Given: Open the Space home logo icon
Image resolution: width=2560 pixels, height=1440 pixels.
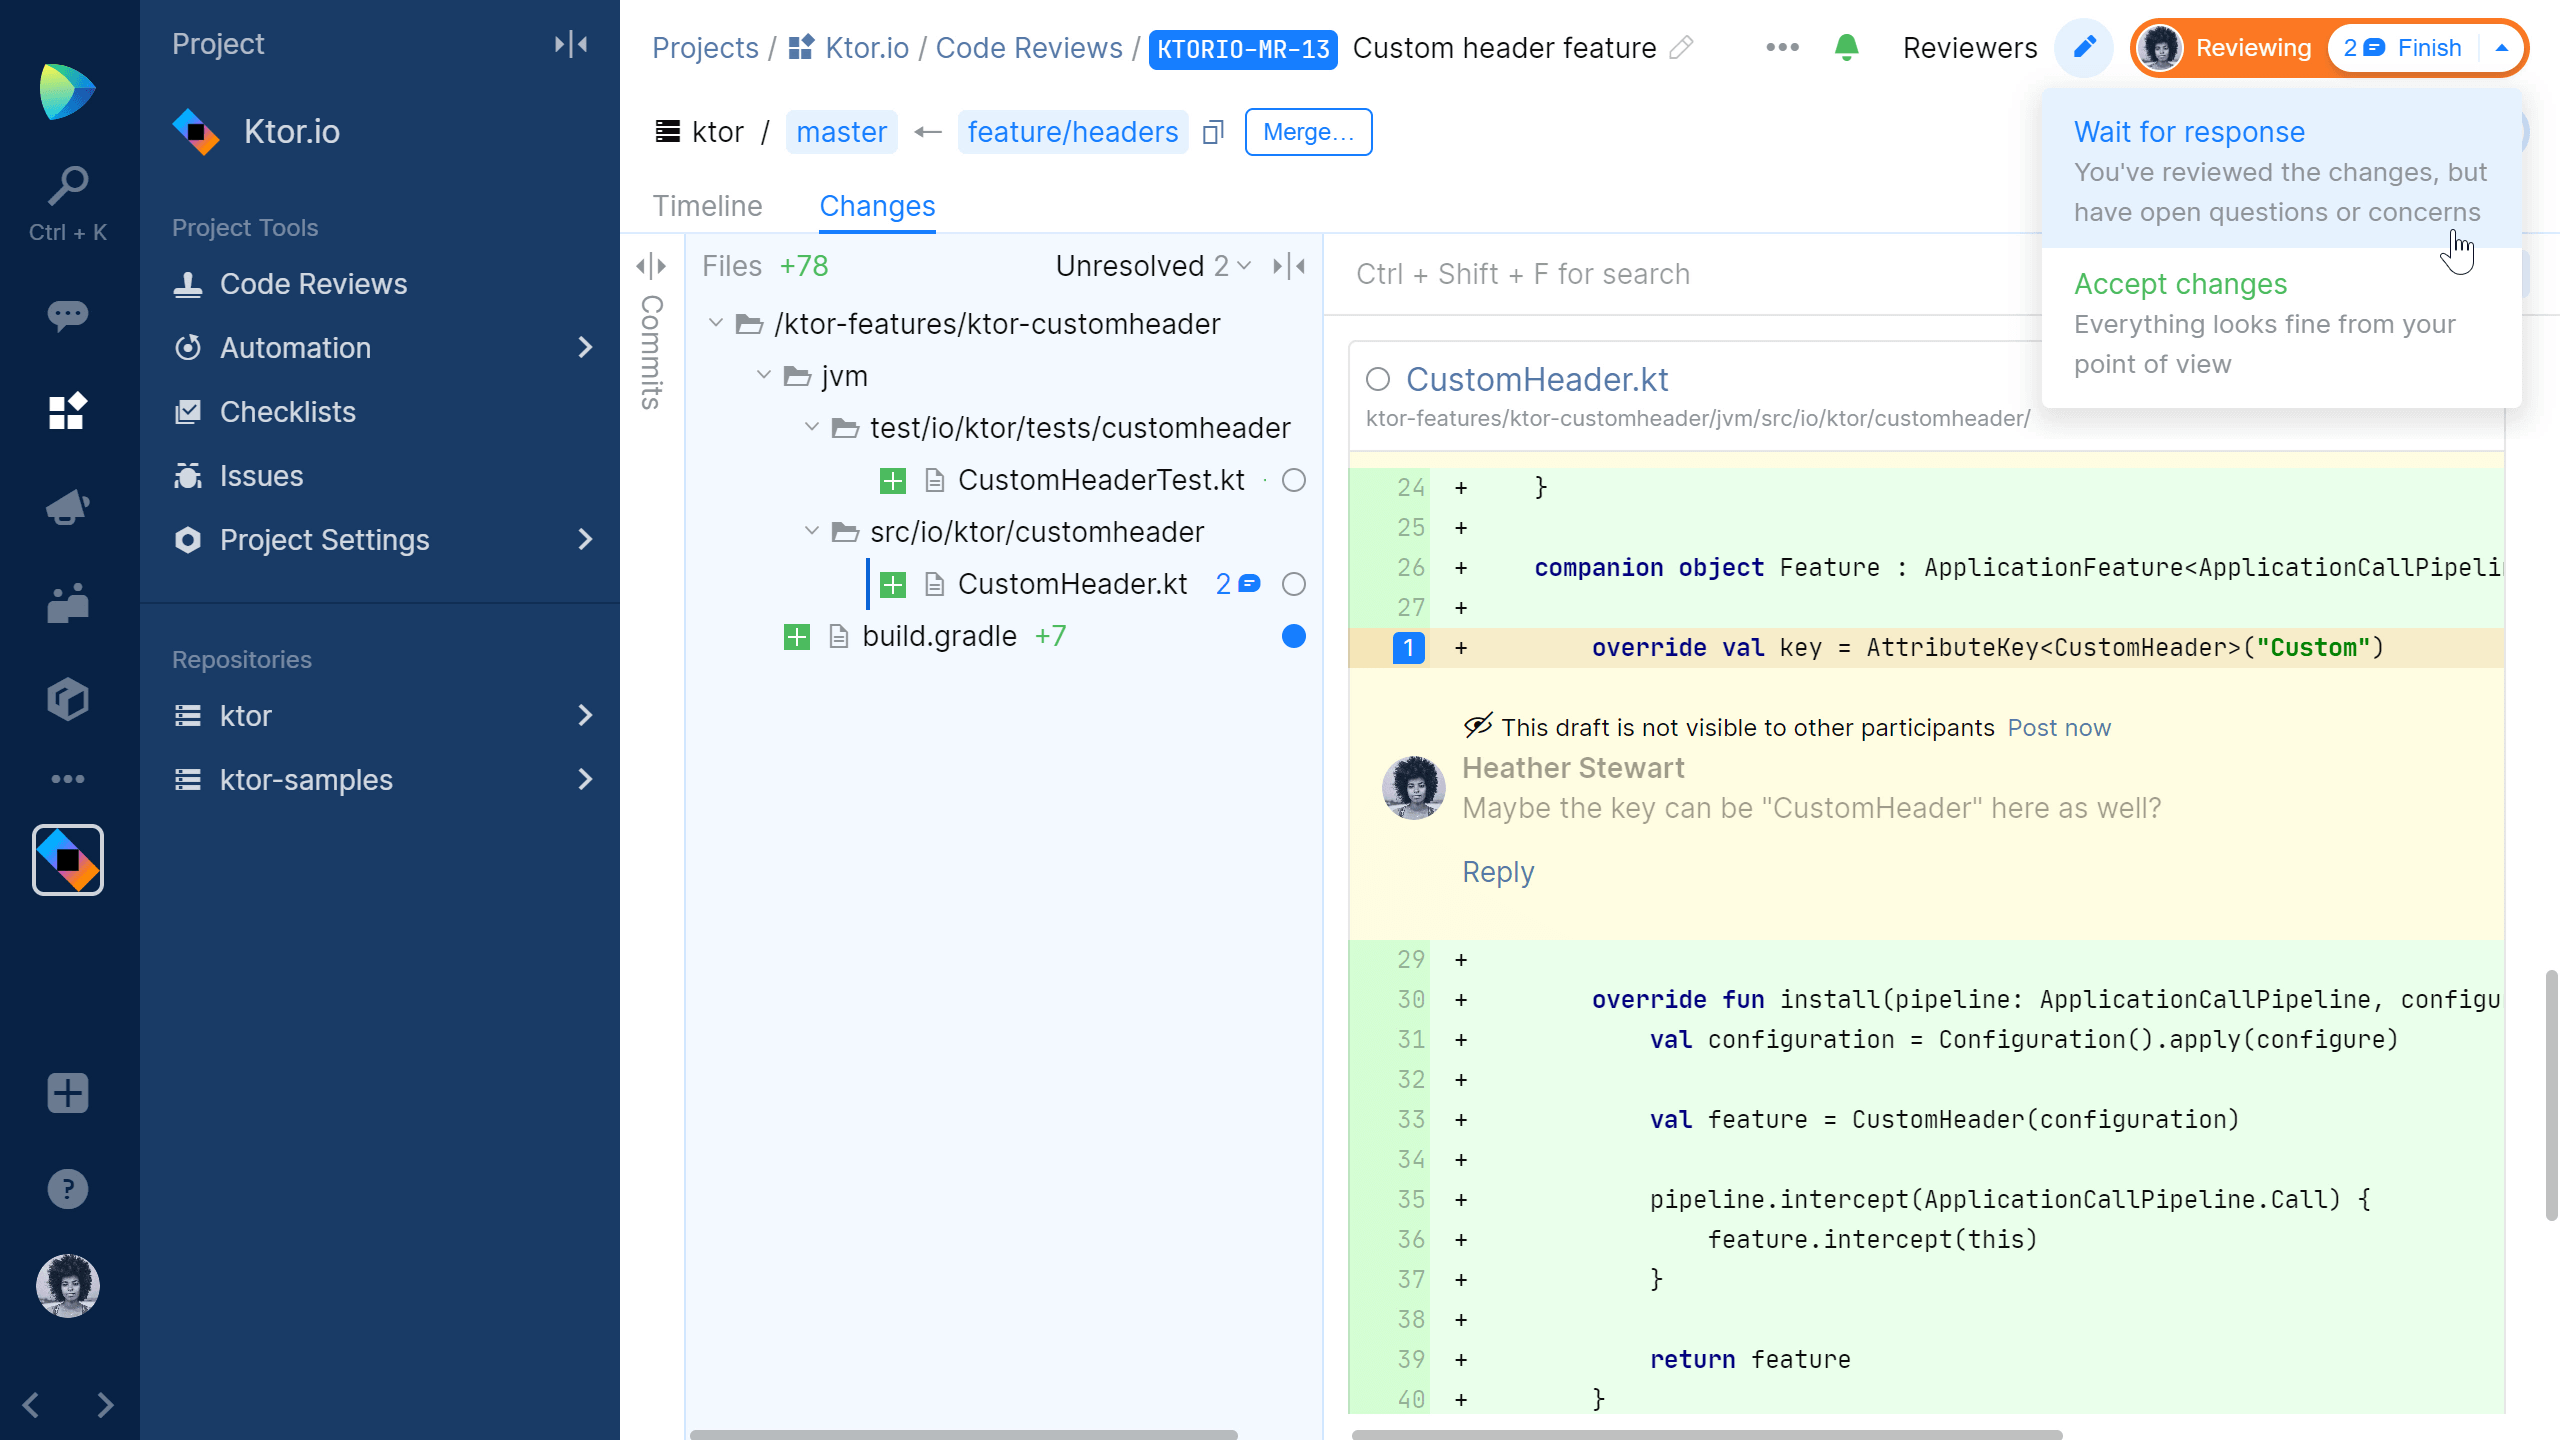Looking at the screenshot, I should pyautogui.click(x=67, y=91).
